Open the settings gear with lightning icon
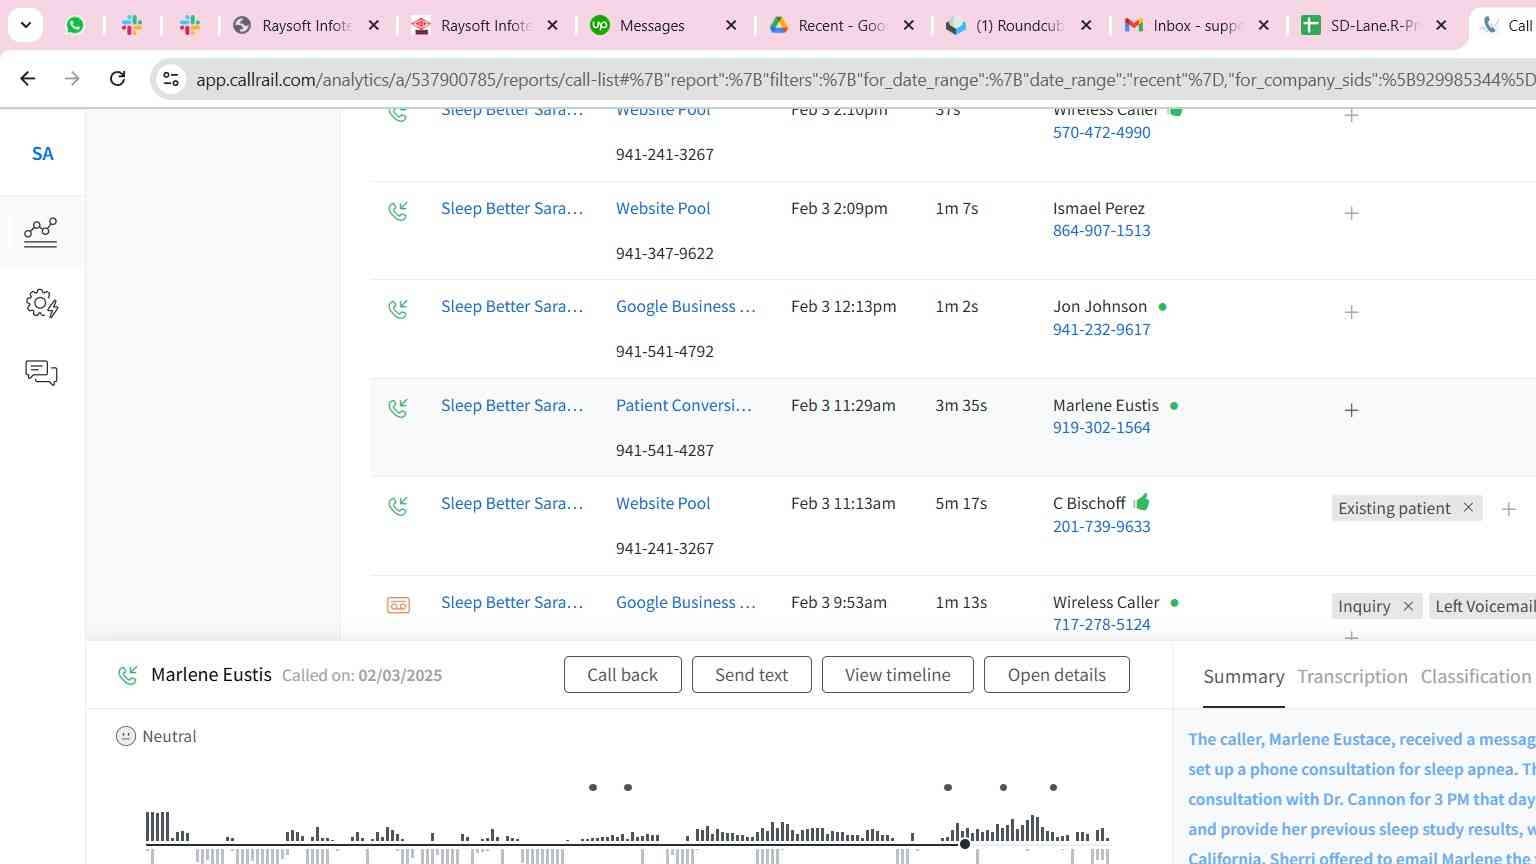 pyautogui.click(x=41, y=304)
